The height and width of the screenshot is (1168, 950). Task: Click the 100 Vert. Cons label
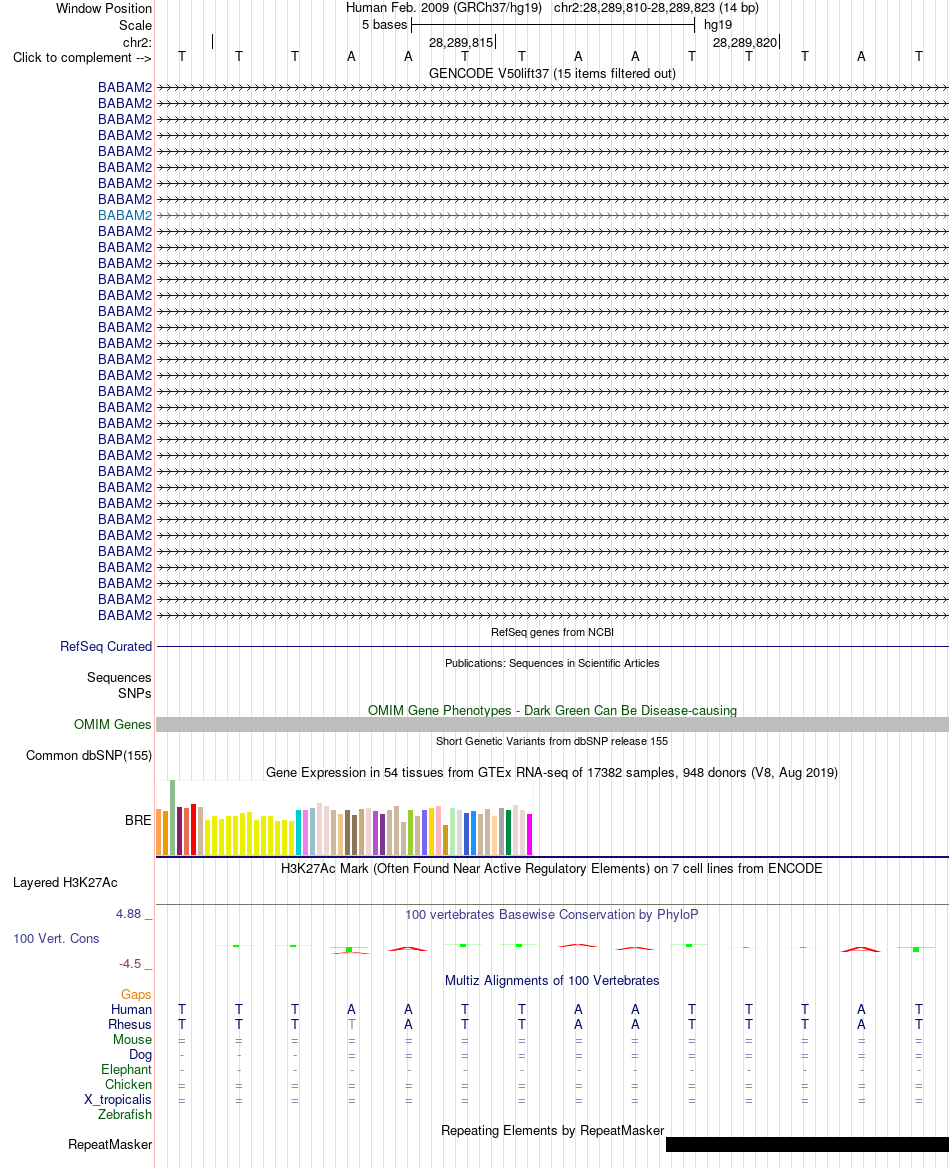(x=56, y=939)
